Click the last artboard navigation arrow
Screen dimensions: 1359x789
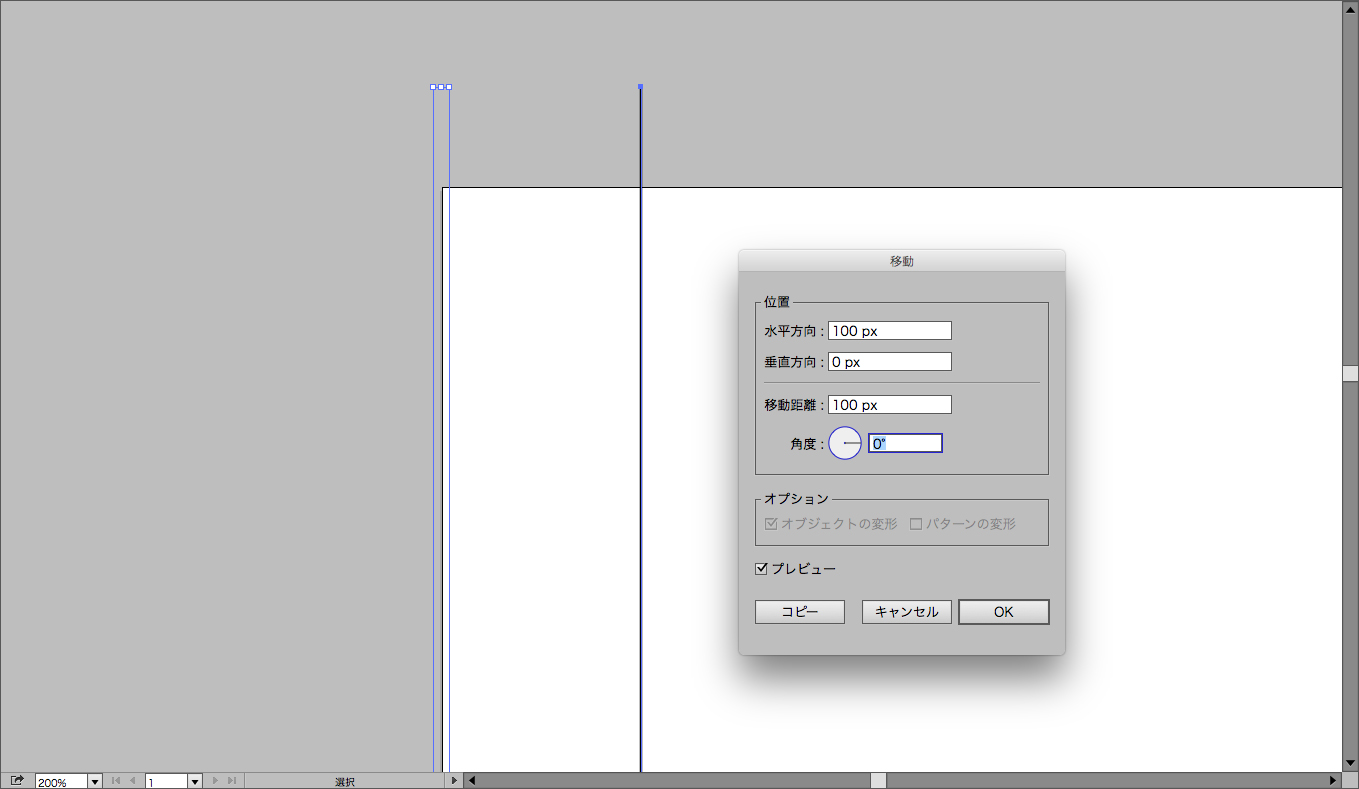pos(232,781)
